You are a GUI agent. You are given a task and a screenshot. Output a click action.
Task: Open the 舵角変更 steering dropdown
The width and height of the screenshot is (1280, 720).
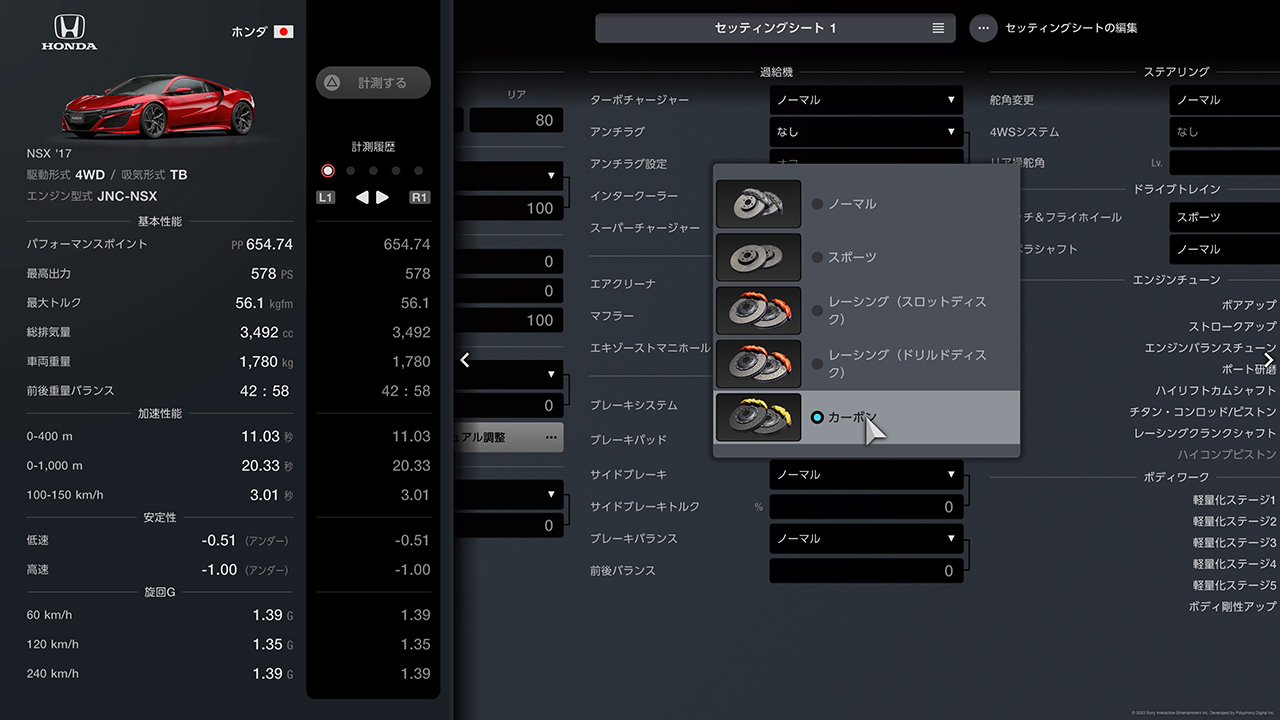click(1225, 100)
